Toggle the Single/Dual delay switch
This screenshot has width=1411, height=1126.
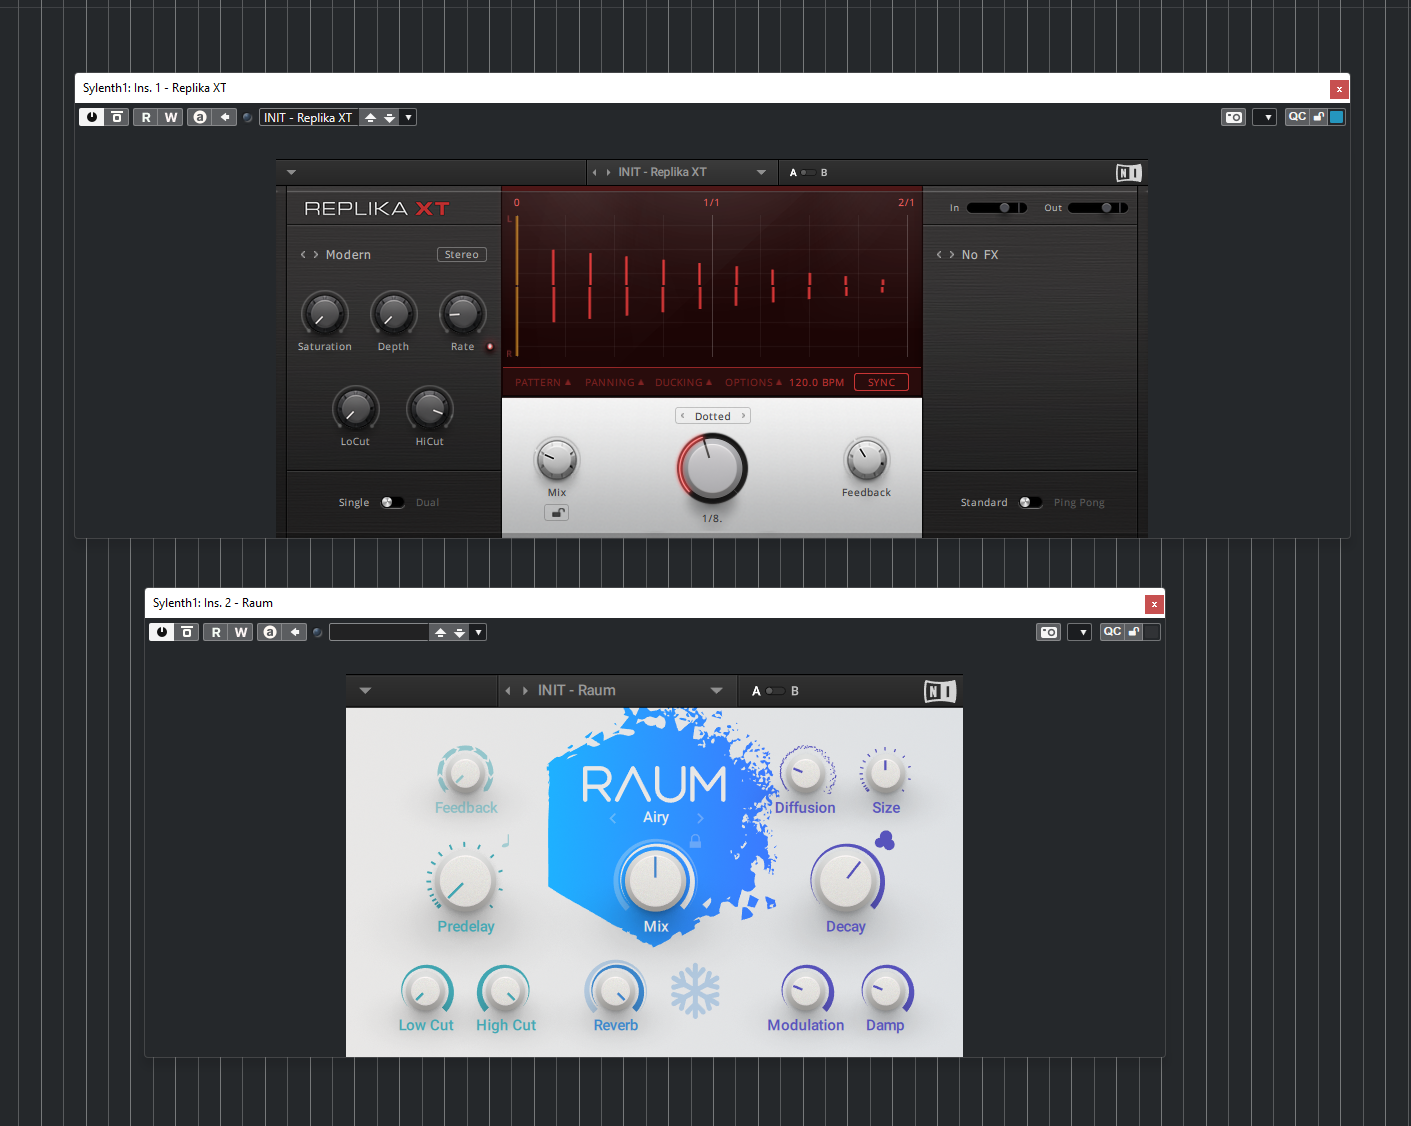(392, 502)
